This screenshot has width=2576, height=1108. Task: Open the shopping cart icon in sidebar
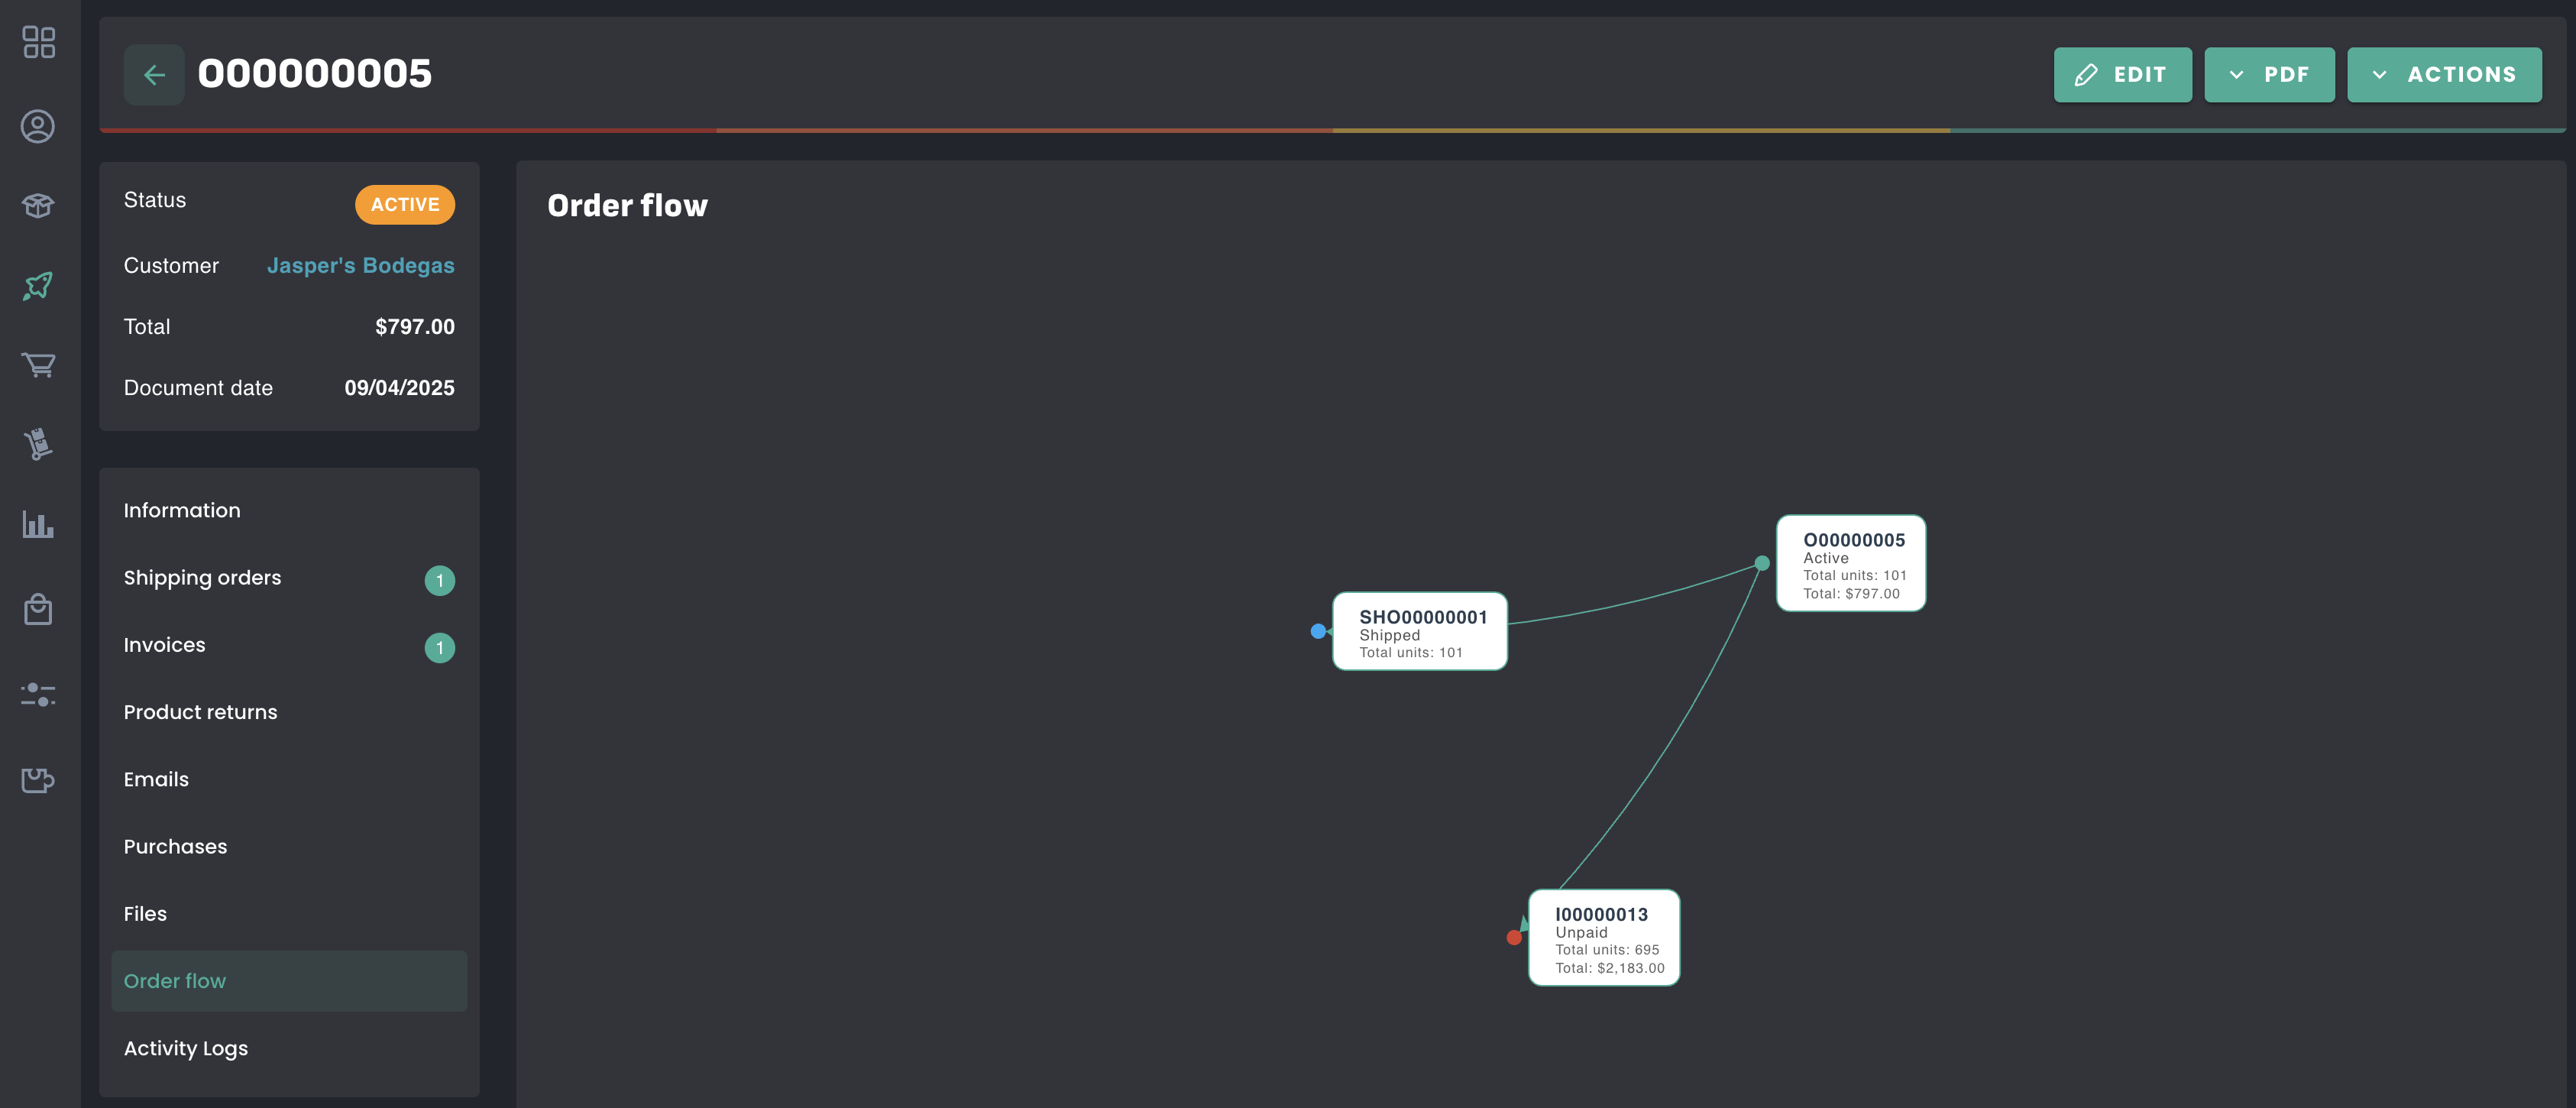click(x=38, y=365)
